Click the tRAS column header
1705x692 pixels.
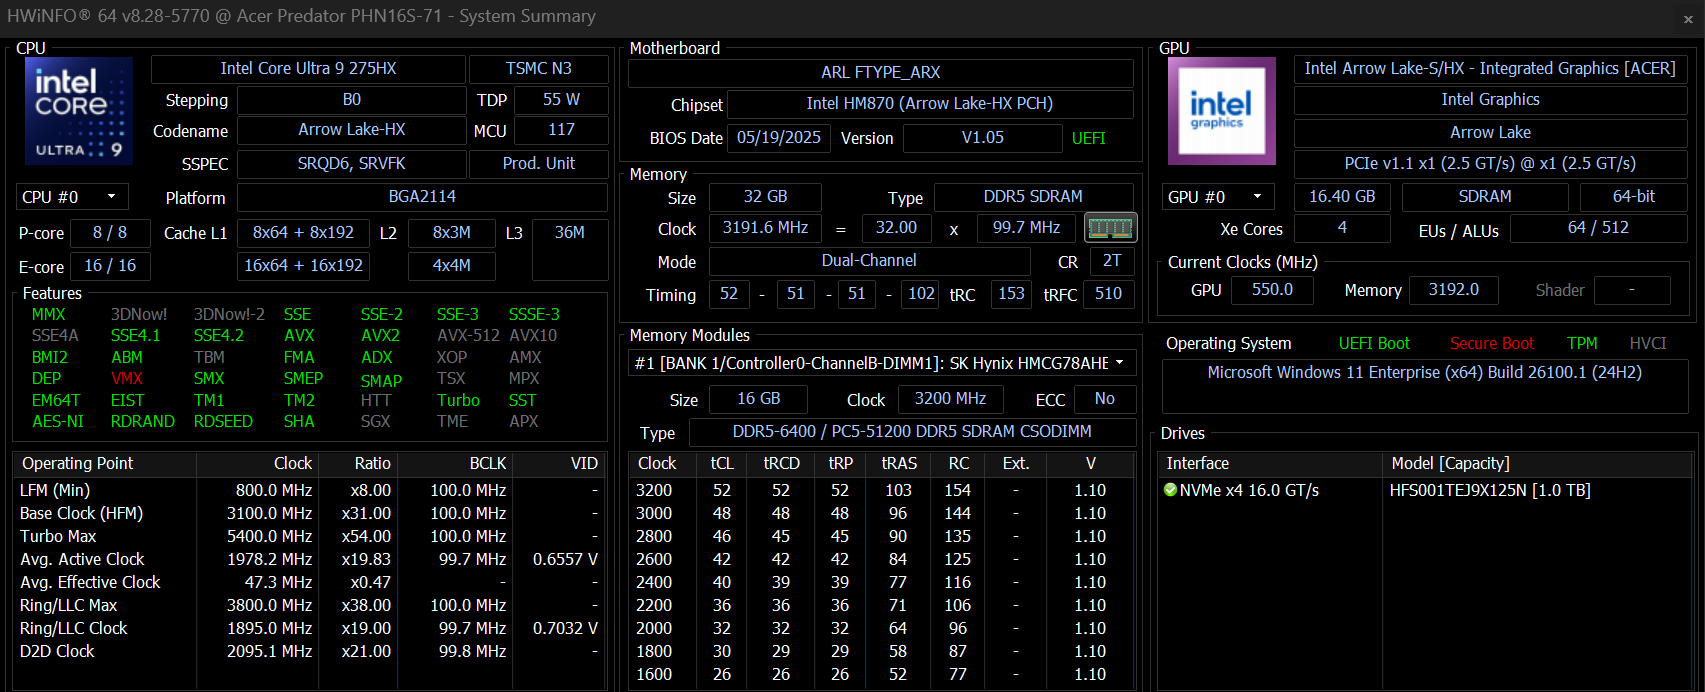click(899, 463)
